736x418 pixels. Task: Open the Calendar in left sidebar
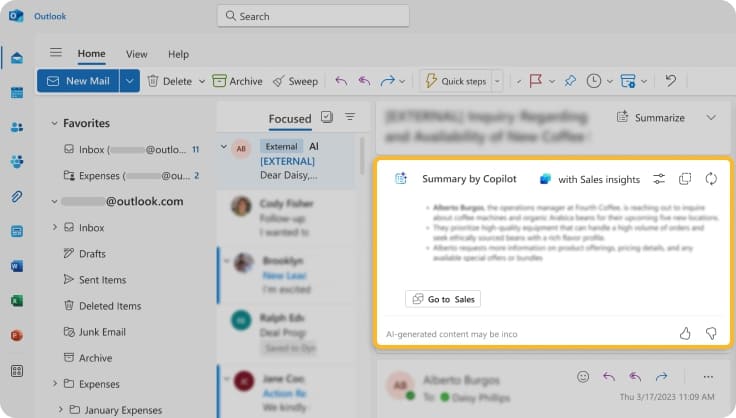click(x=17, y=92)
